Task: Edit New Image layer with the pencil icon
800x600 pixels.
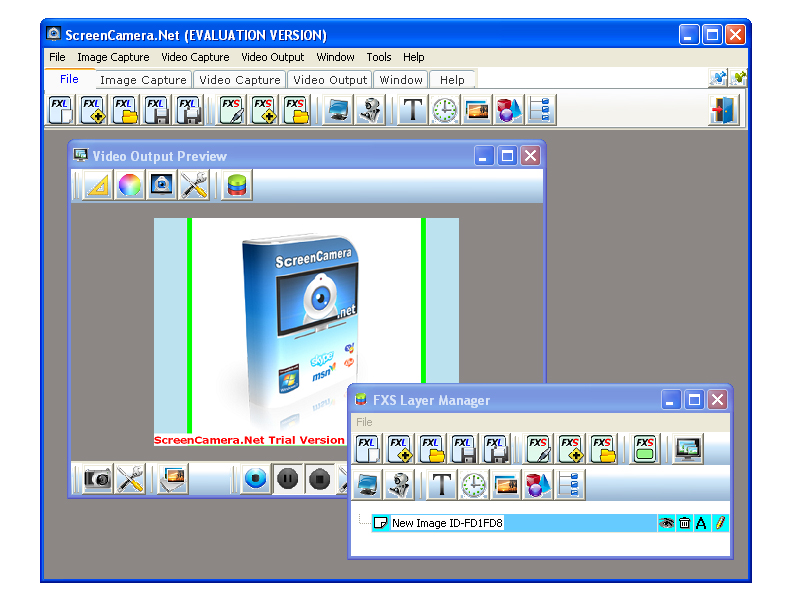Action: (720, 523)
